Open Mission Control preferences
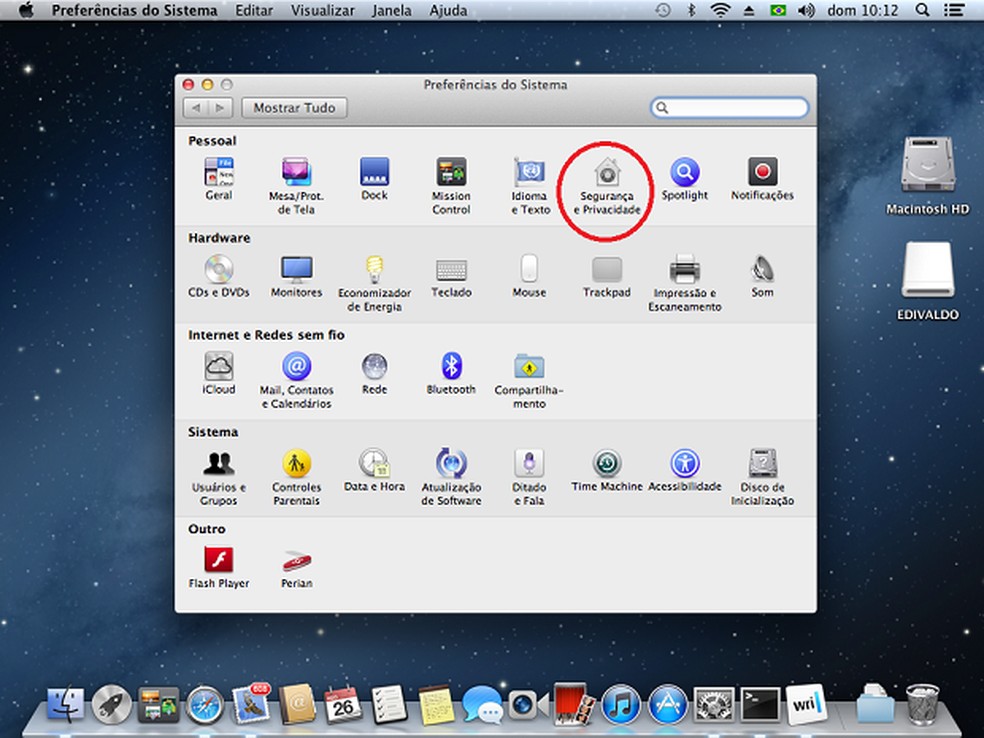The width and height of the screenshot is (984, 738). pyautogui.click(x=451, y=186)
